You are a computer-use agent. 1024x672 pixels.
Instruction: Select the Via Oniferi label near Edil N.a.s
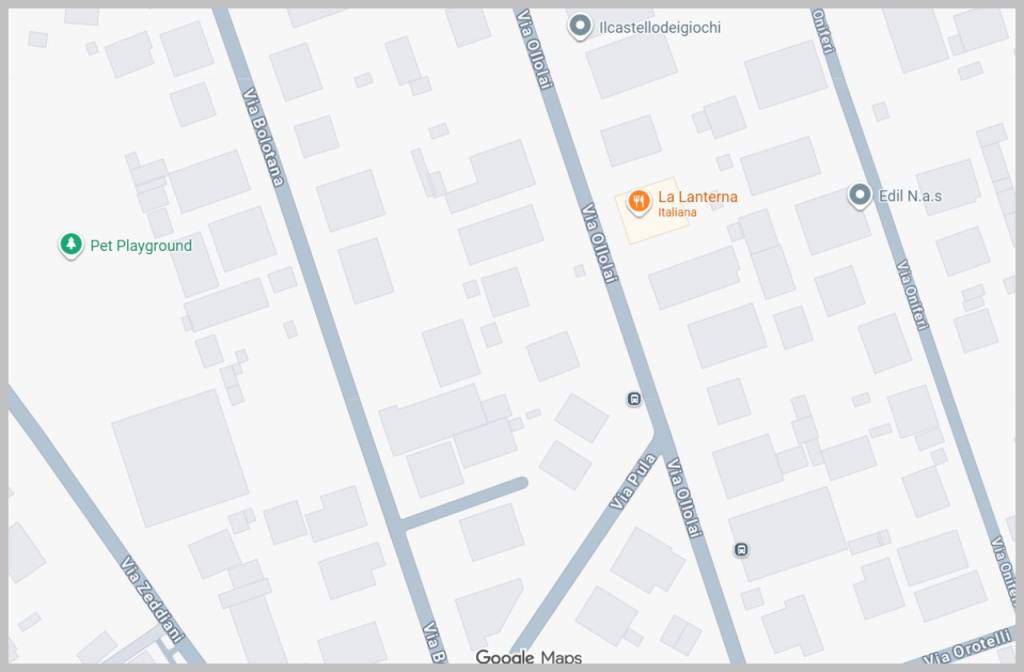pyautogui.click(x=912, y=295)
